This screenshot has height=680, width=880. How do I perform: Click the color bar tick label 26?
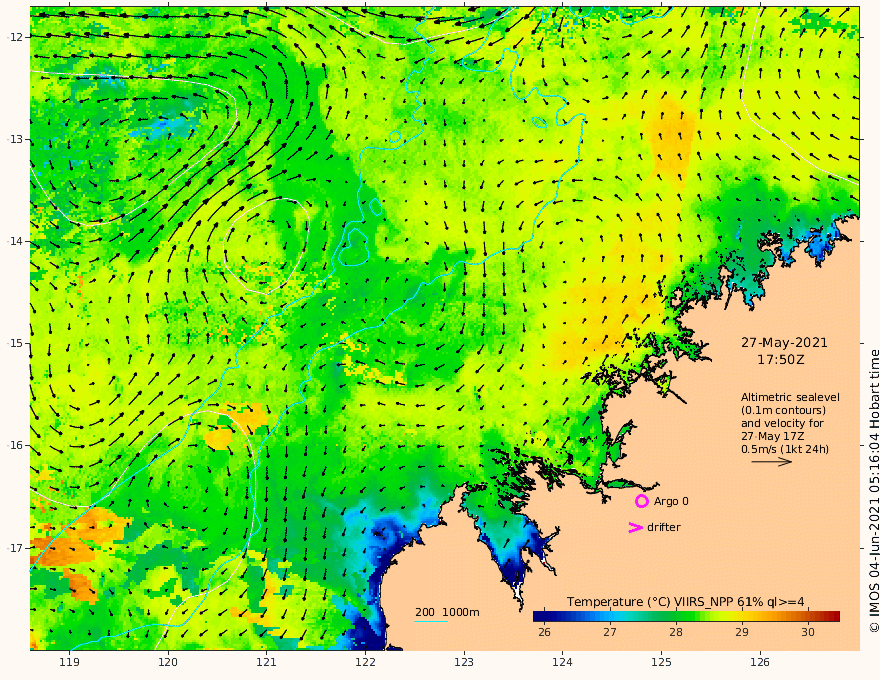pos(544,632)
